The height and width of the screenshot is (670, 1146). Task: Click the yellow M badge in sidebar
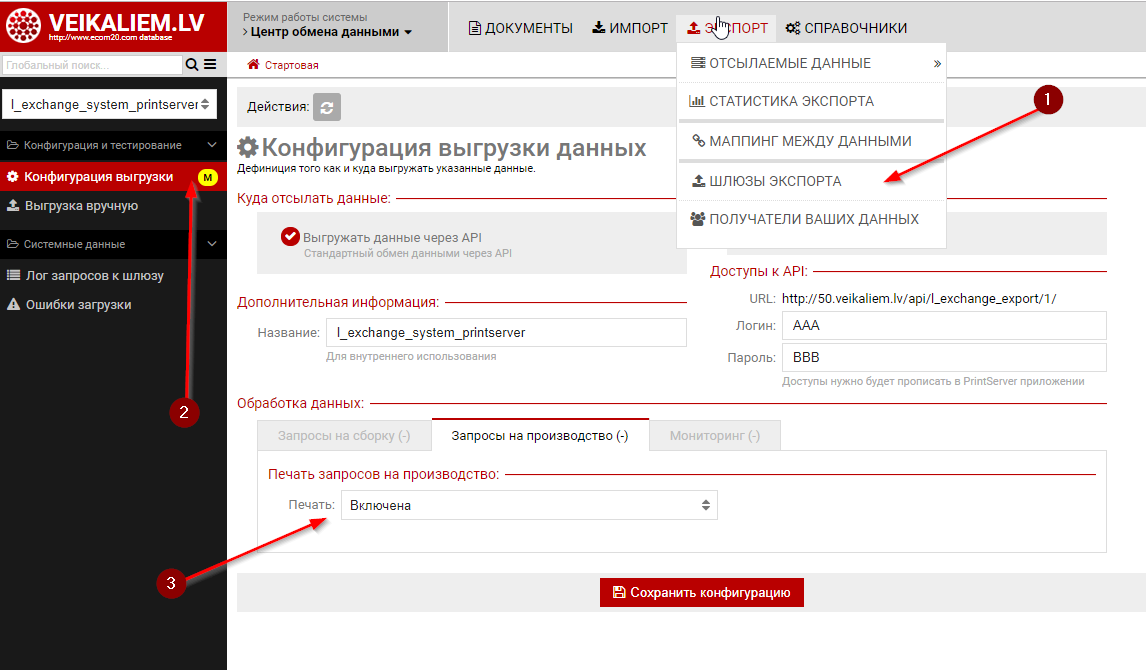pos(208,177)
